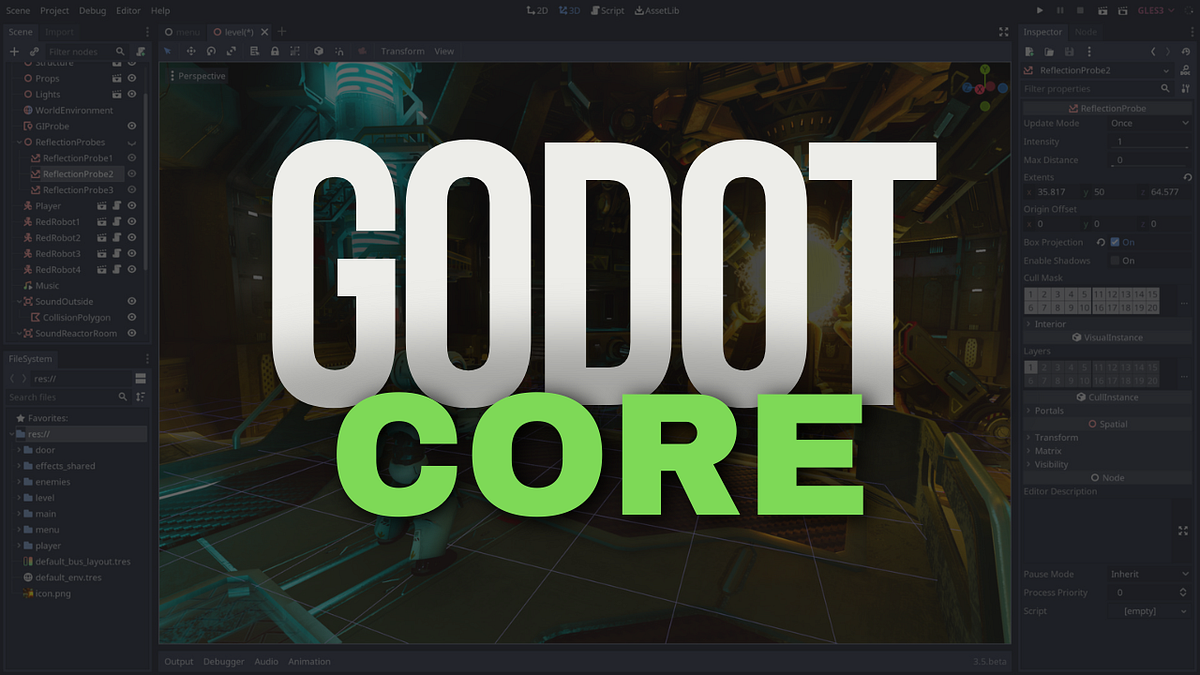Select the Rotate tool in viewport toolbar
The image size is (1200, 675).
click(211, 51)
